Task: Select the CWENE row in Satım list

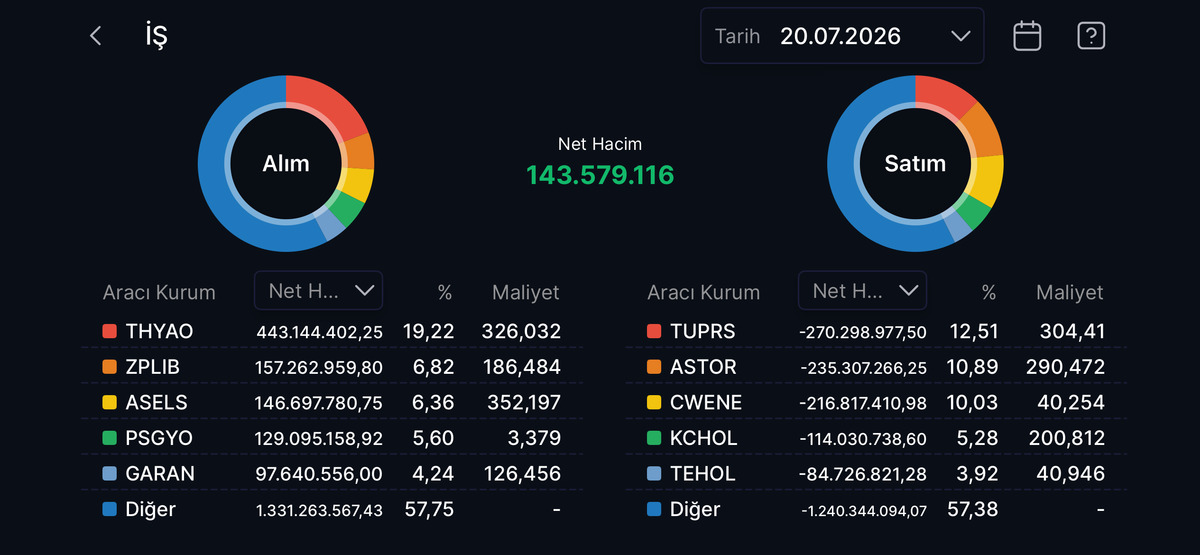Action: click(876, 403)
